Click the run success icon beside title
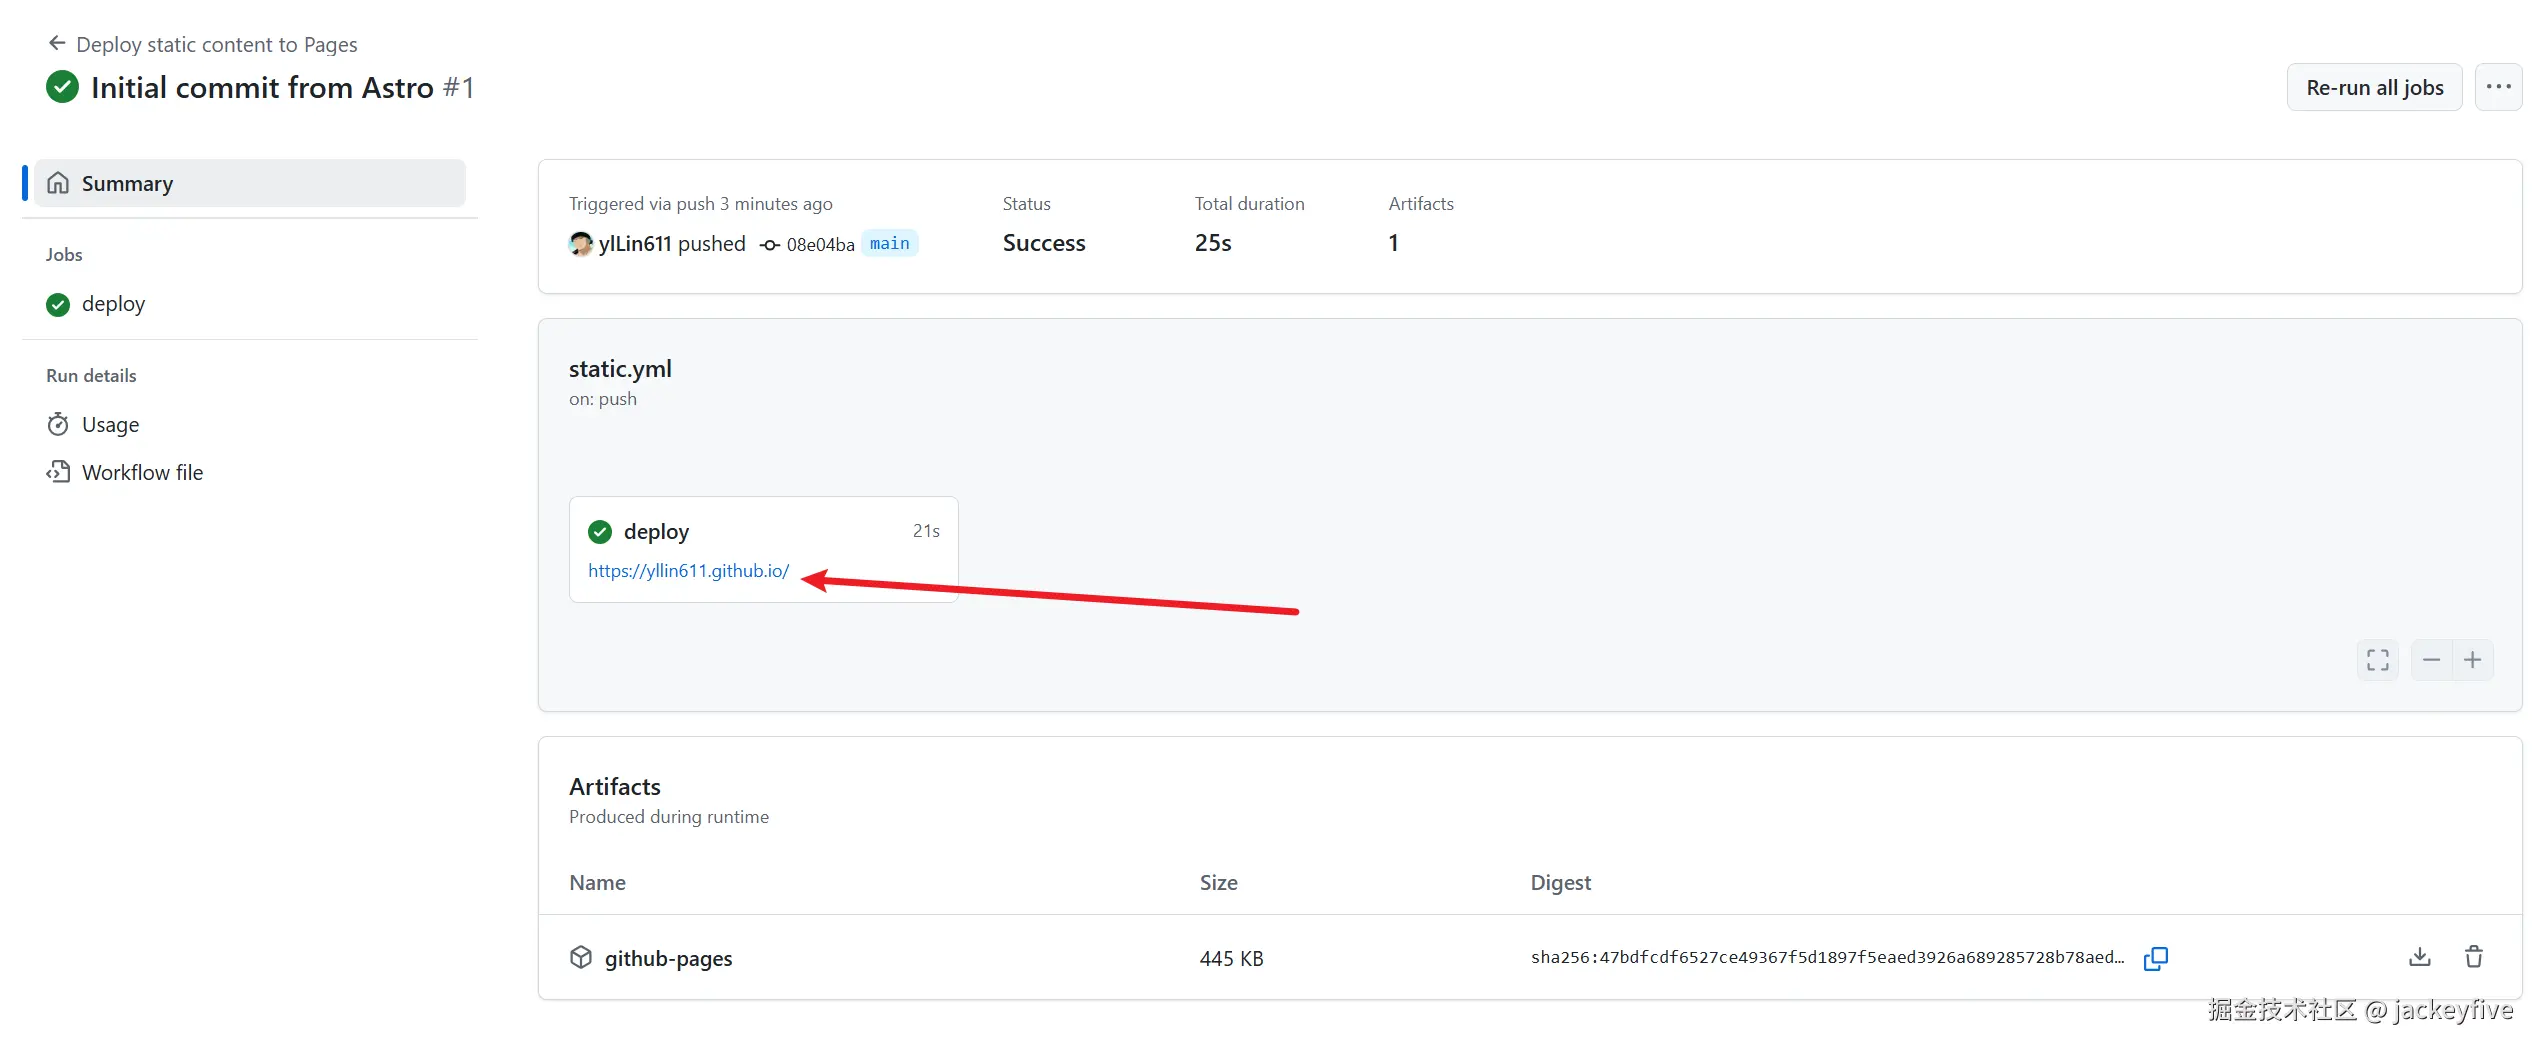2541x1052 pixels. [x=62, y=87]
